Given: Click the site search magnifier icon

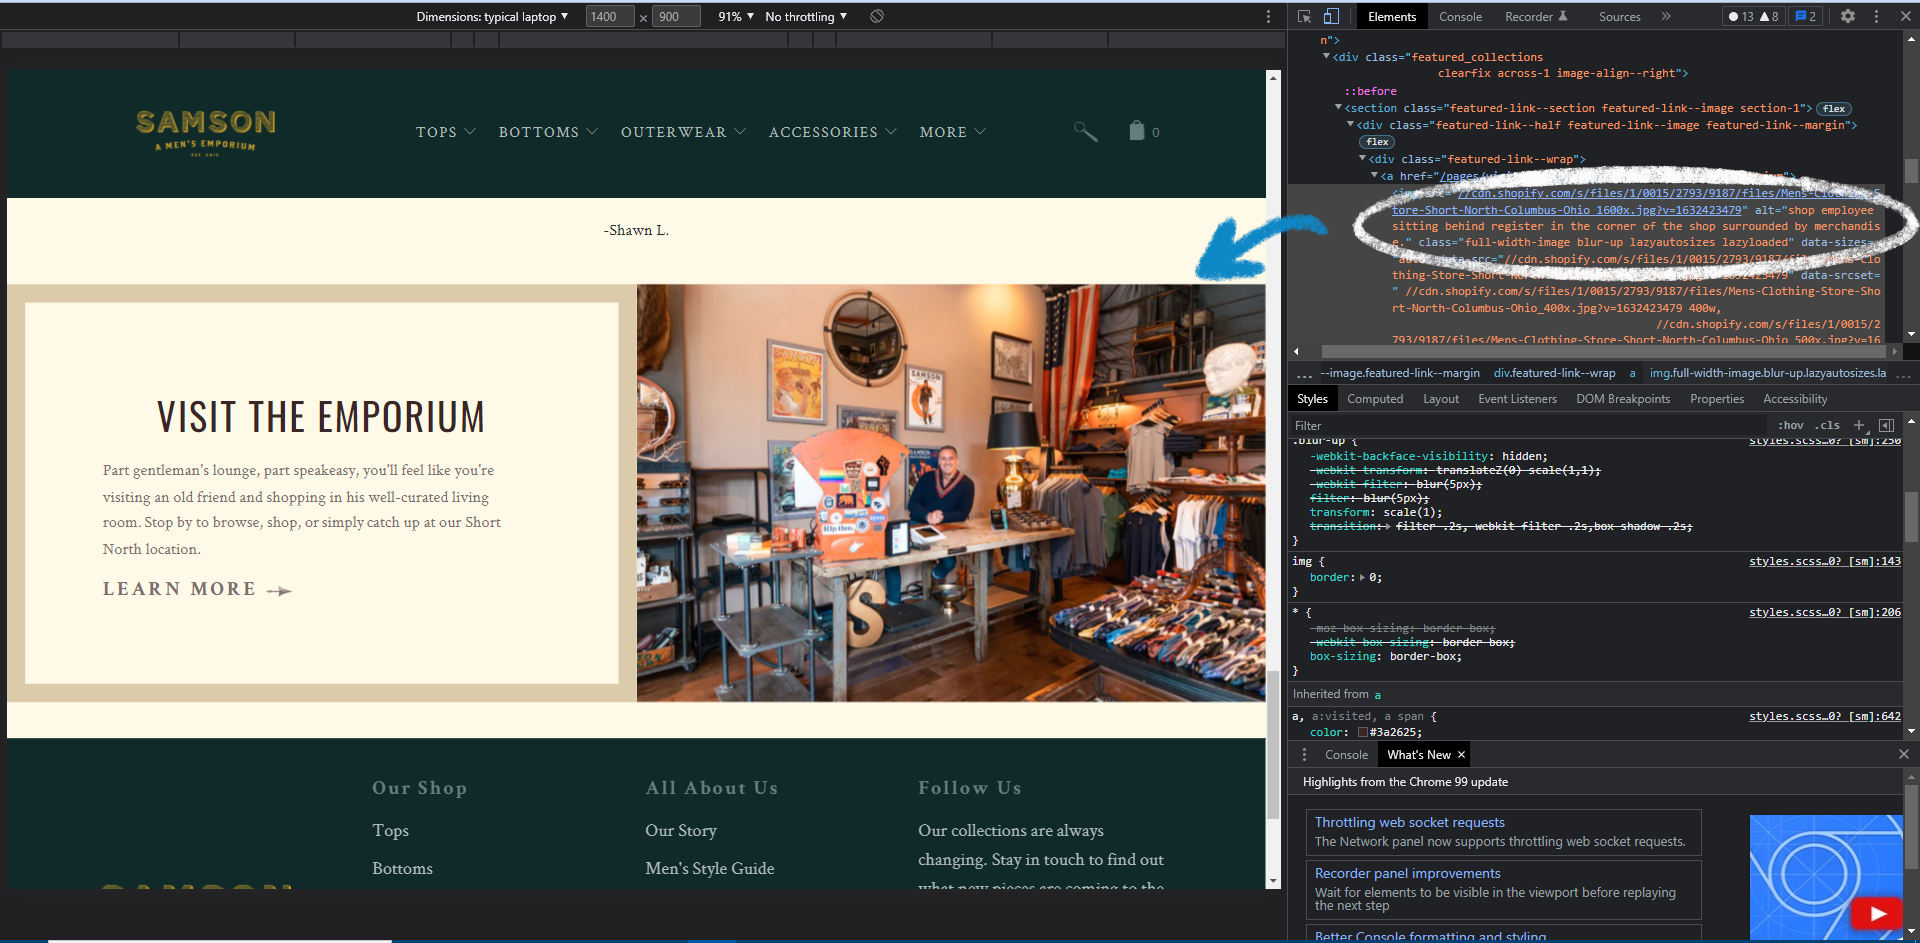Looking at the screenshot, I should [1085, 131].
